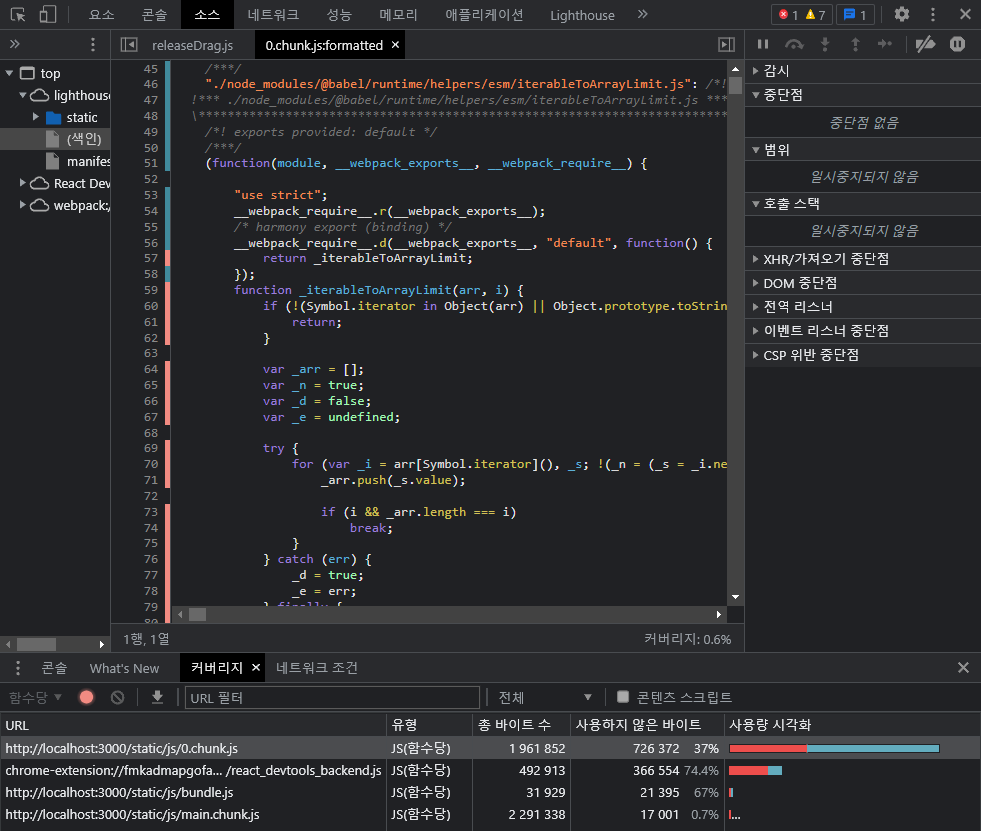Expand the webpack:// tree node
Viewport: 981px width, 831px height.
pos(23,205)
